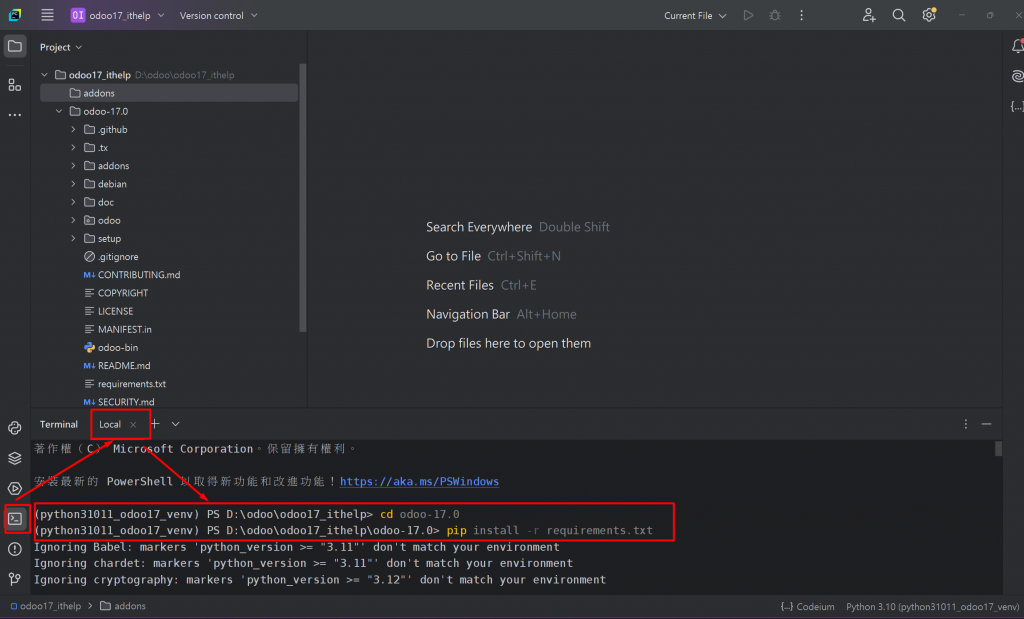Open the right sidebar braces icon

click(1017, 106)
